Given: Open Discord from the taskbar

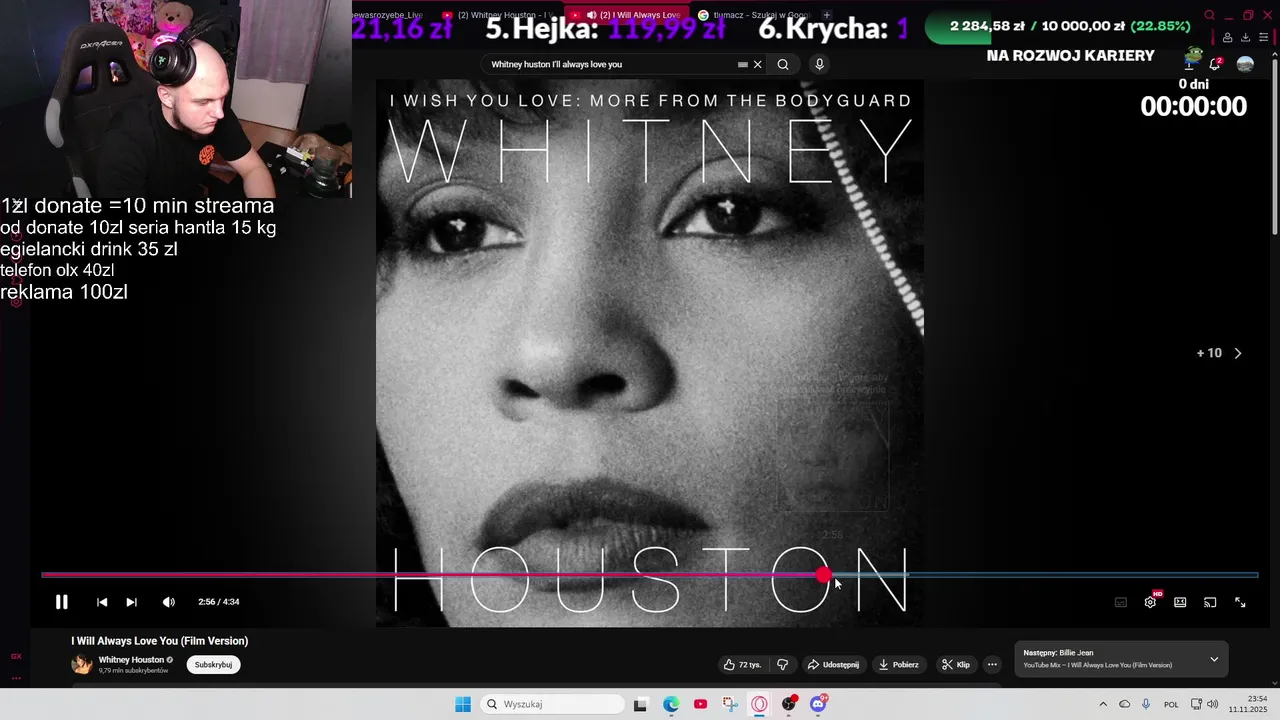Looking at the screenshot, I should pos(818,704).
